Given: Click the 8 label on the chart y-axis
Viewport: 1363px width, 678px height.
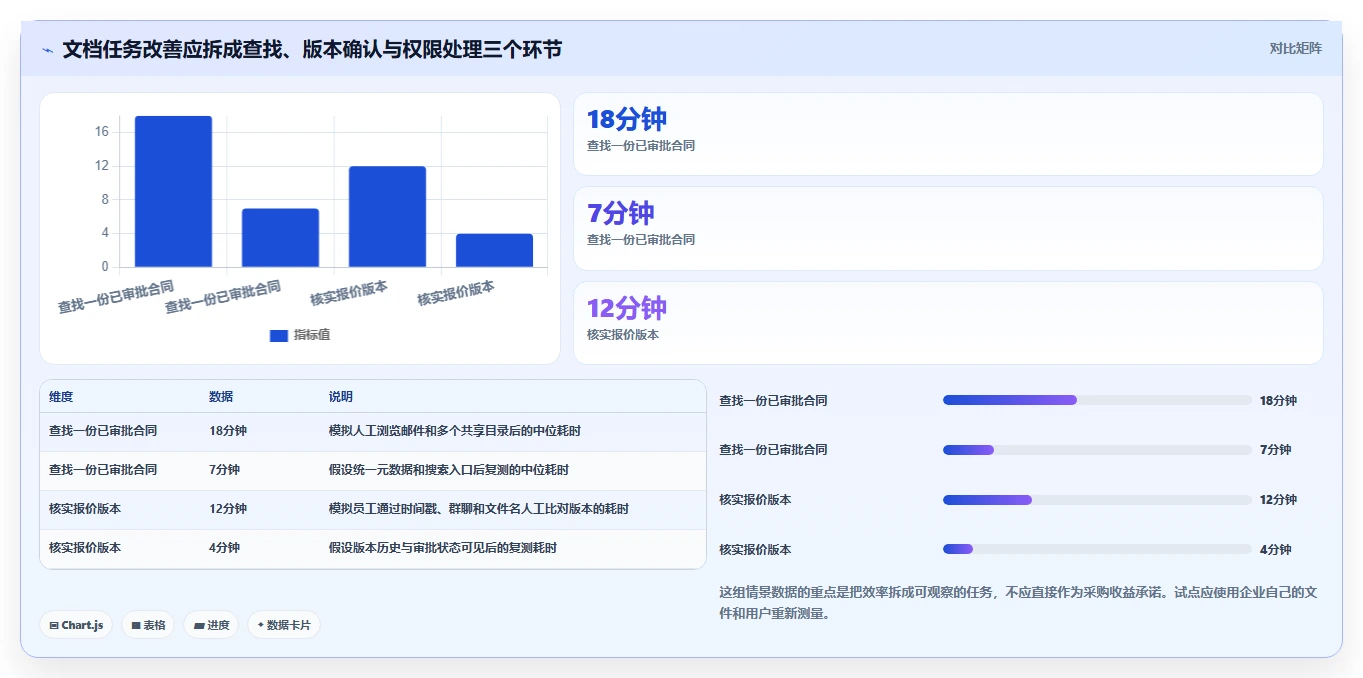Looking at the screenshot, I should [x=104, y=200].
